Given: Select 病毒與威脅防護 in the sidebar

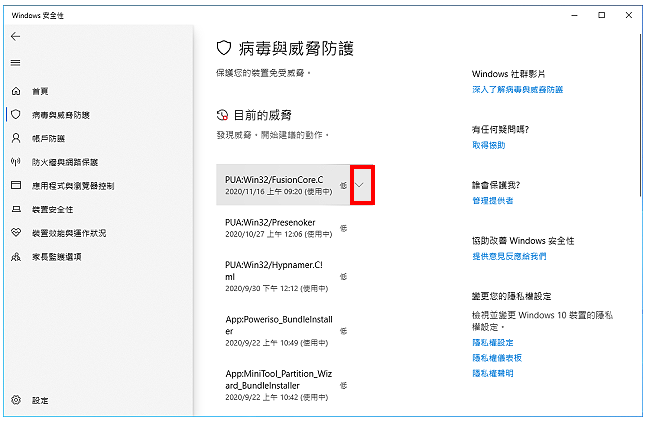Looking at the screenshot, I should 61,115.
